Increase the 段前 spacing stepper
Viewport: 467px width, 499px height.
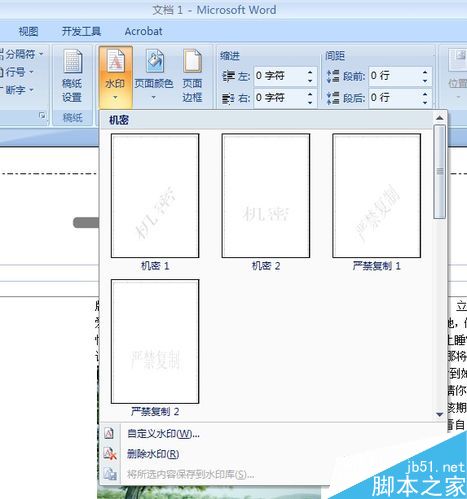pos(425,72)
